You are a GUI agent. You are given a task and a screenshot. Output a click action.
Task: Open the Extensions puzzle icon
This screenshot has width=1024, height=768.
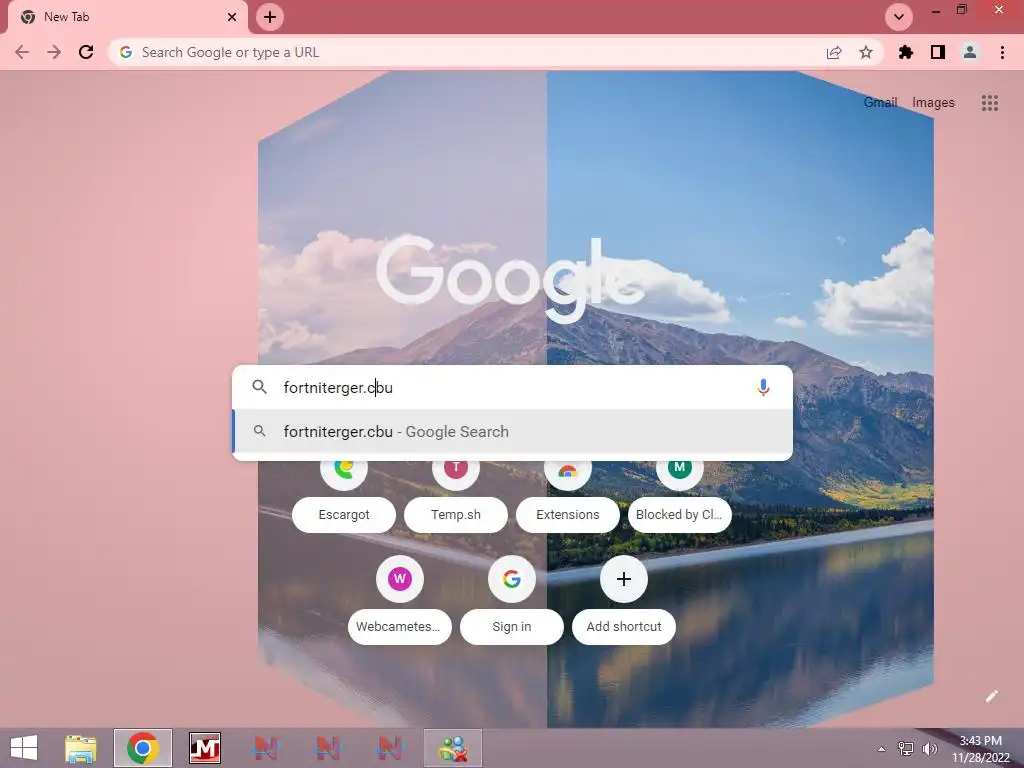[x=906, y=52]
